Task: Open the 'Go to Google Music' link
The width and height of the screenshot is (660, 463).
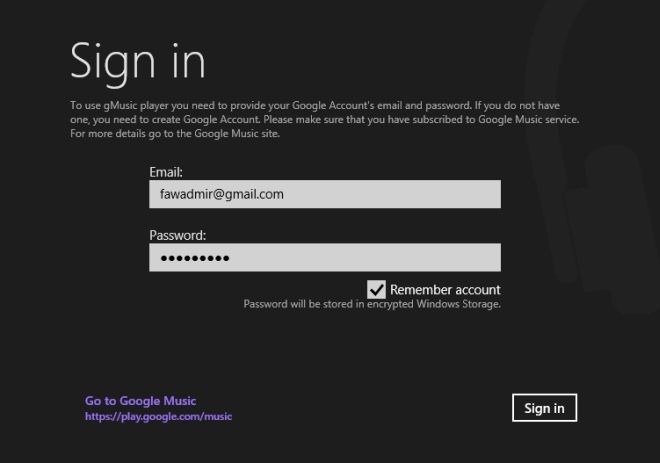Action: coord(140,402)
